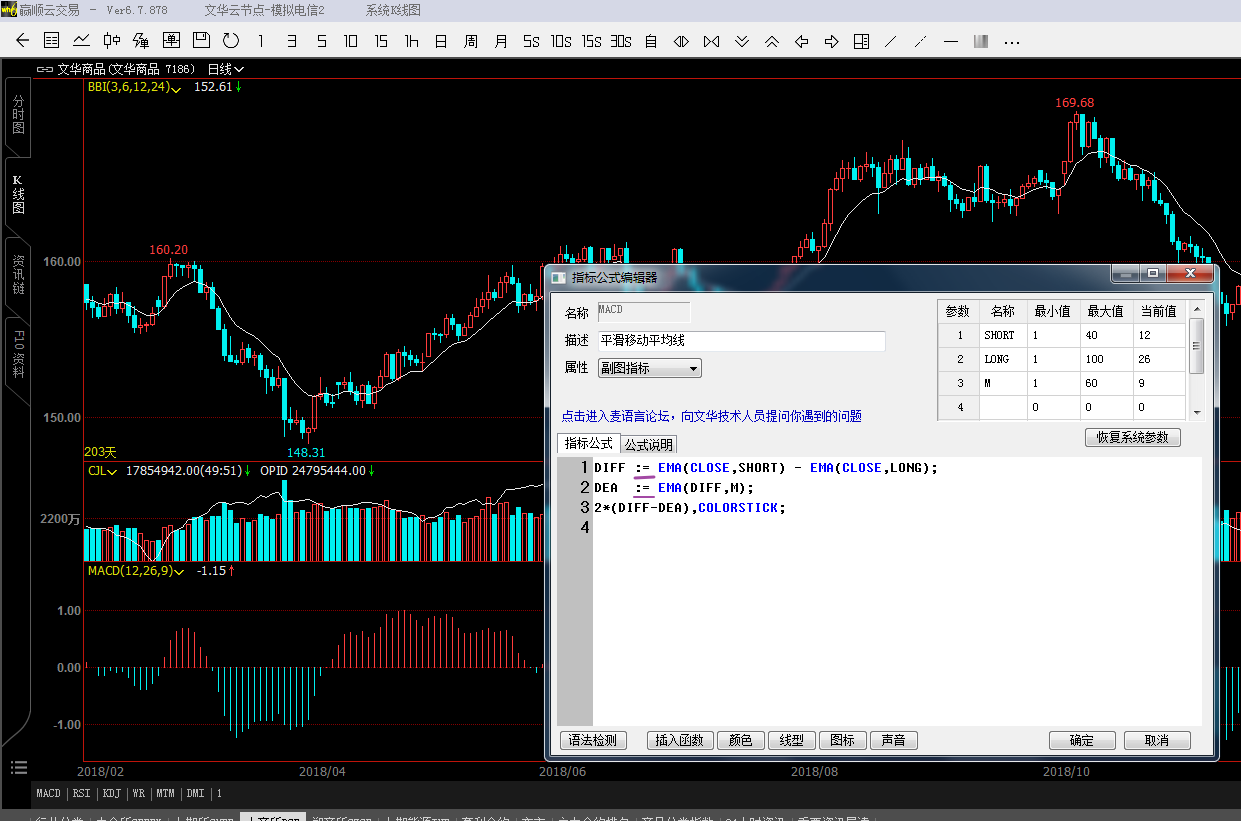Open the 麦语言论坛 help link

pos(711,416)
